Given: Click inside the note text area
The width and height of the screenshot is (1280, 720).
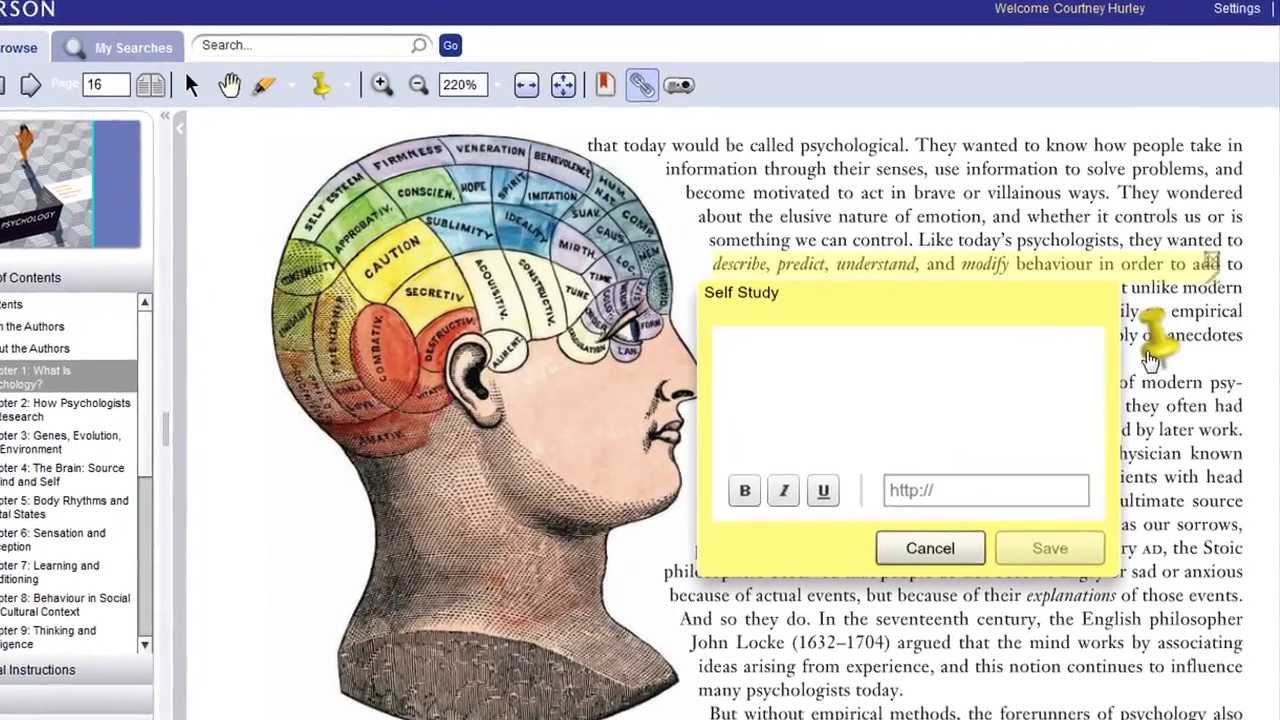Looking at the screenshot, I should (x=908, y=395).
